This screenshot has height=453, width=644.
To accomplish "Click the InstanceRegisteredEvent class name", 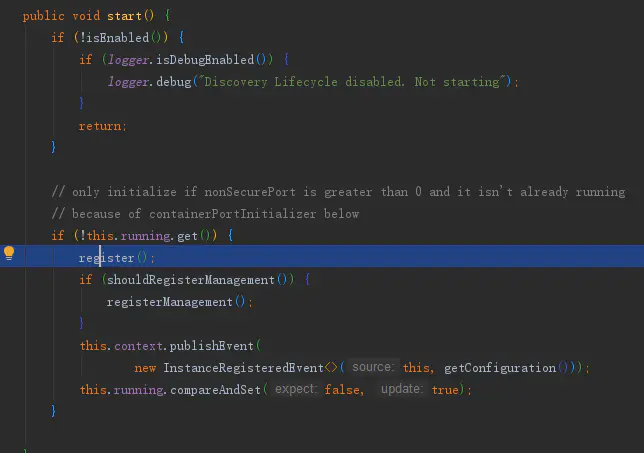I will [x=243, y=367].
